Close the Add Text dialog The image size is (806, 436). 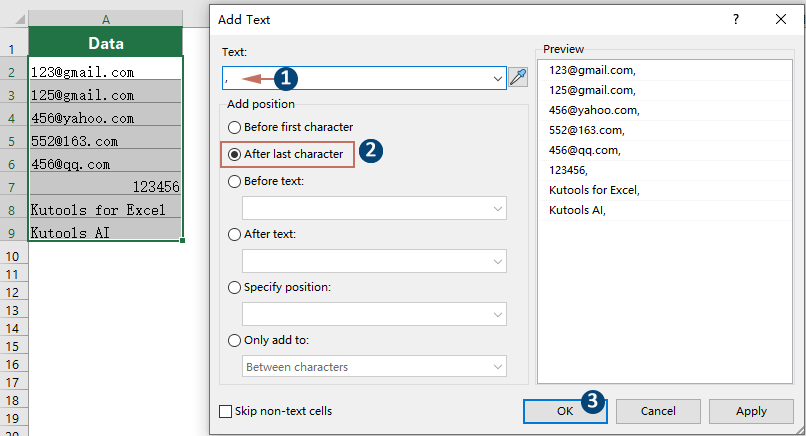[781, 19]
